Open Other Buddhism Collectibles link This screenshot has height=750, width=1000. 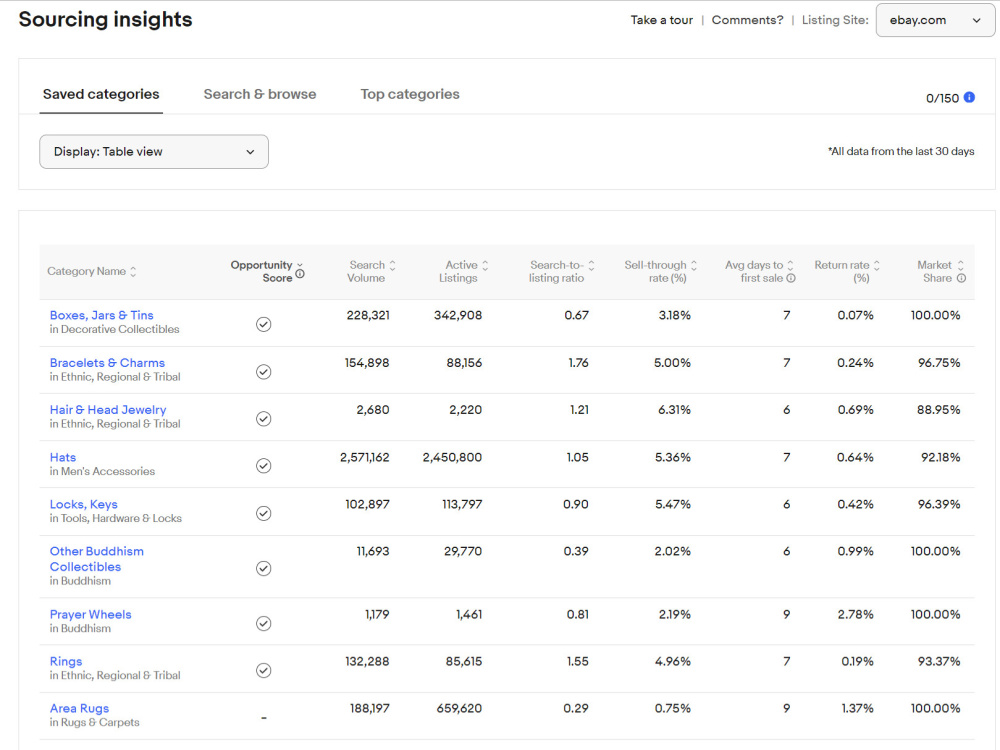(x=96, y=559)
